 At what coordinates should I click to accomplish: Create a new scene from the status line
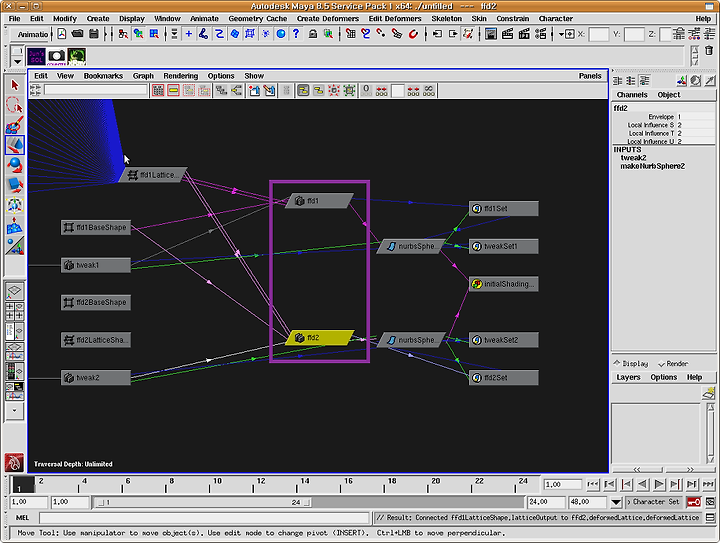(x=62, y=34)
